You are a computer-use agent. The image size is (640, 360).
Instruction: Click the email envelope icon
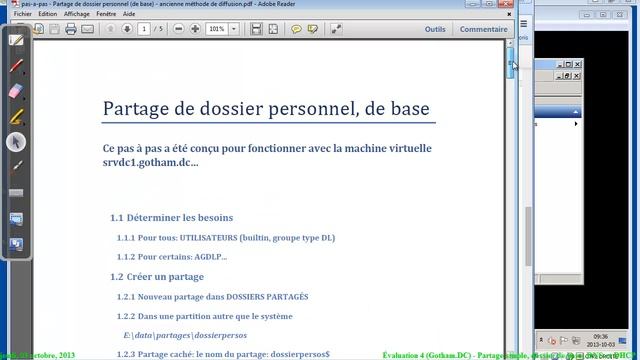pos(87,29)
